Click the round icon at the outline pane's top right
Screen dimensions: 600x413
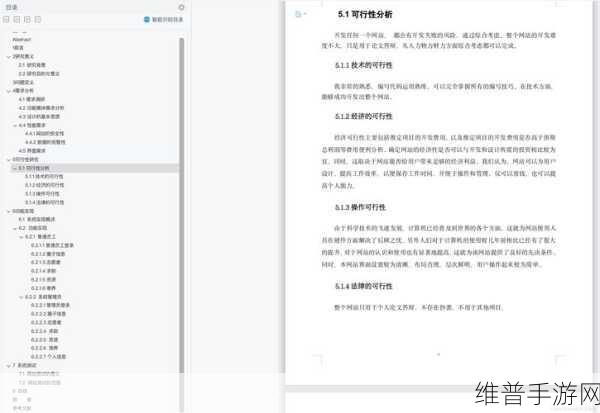pos(181,7)
